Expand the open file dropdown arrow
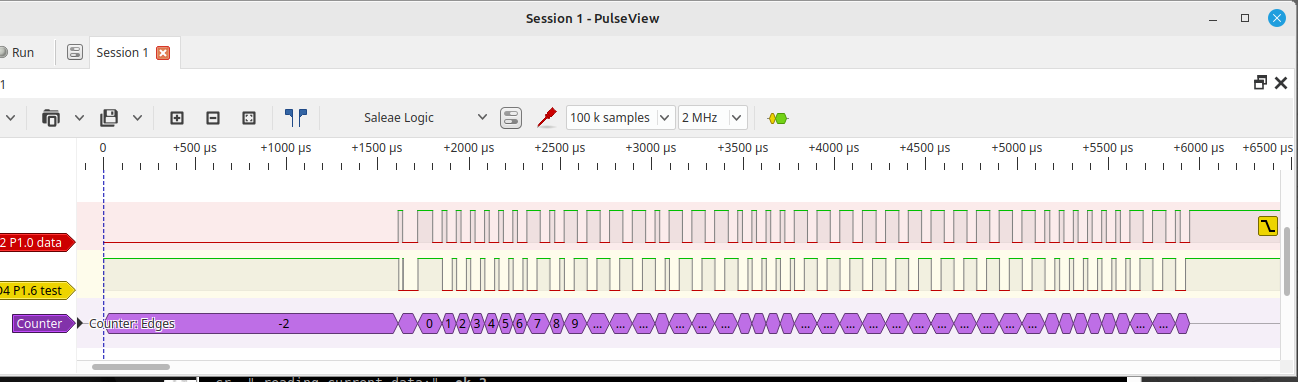 click(x=79, y=117)
